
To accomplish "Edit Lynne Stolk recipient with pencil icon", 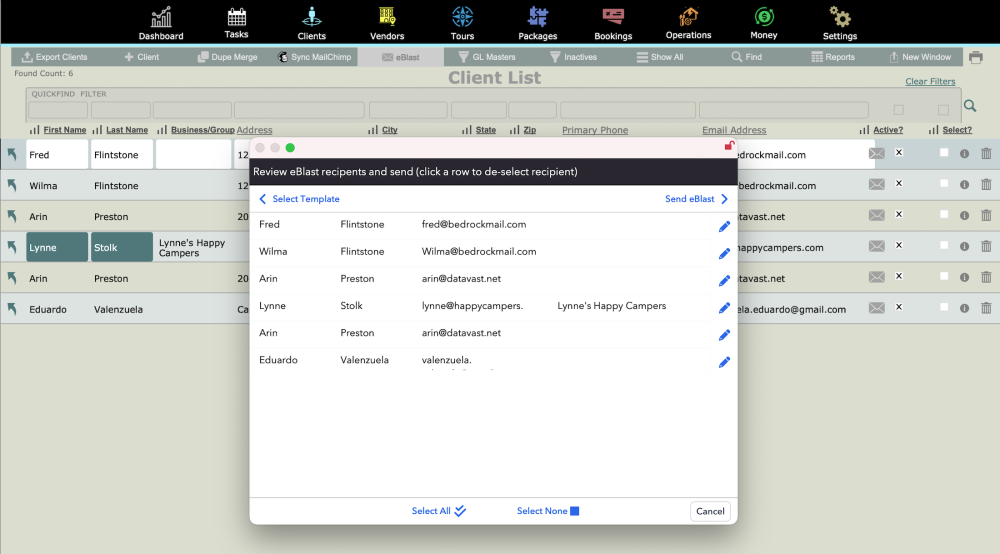I will click(724, 308).
